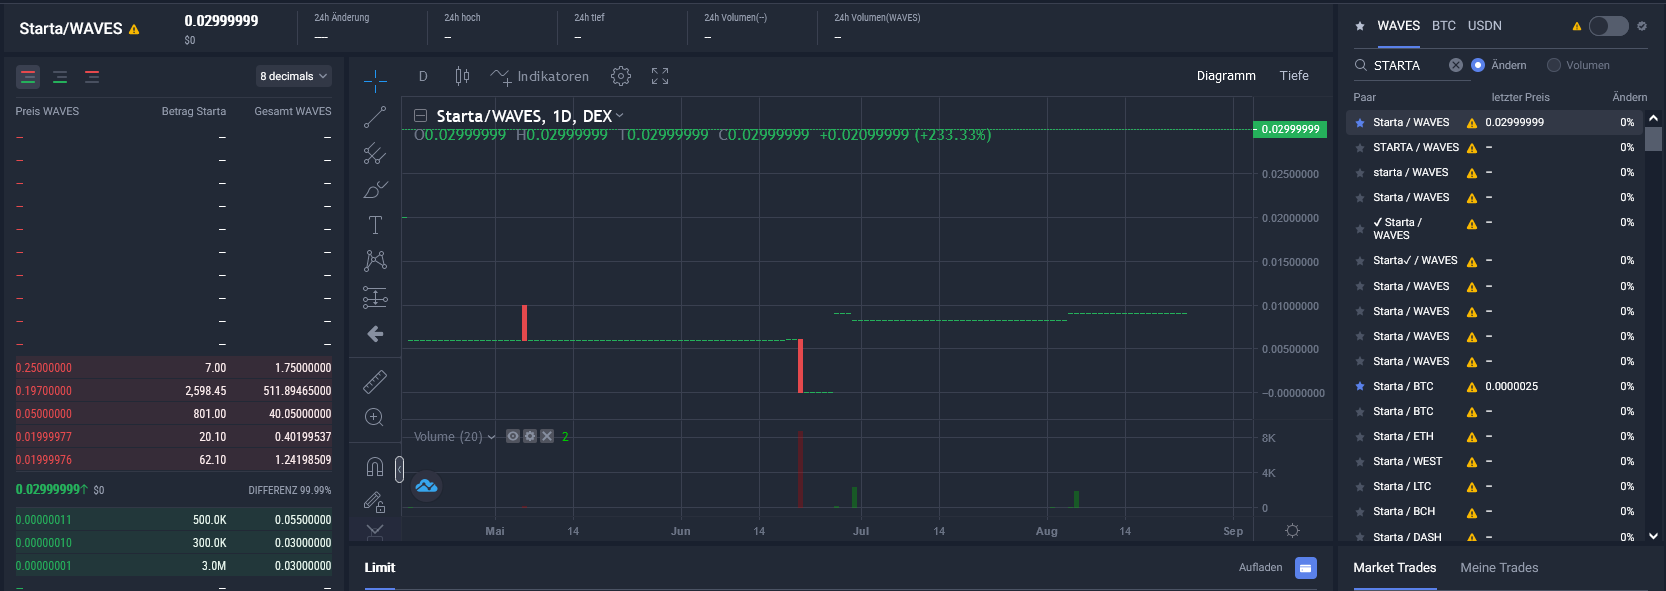The image size is (1666, 591).
Task: Open the Limit order tab
Action: coord(380,568)
